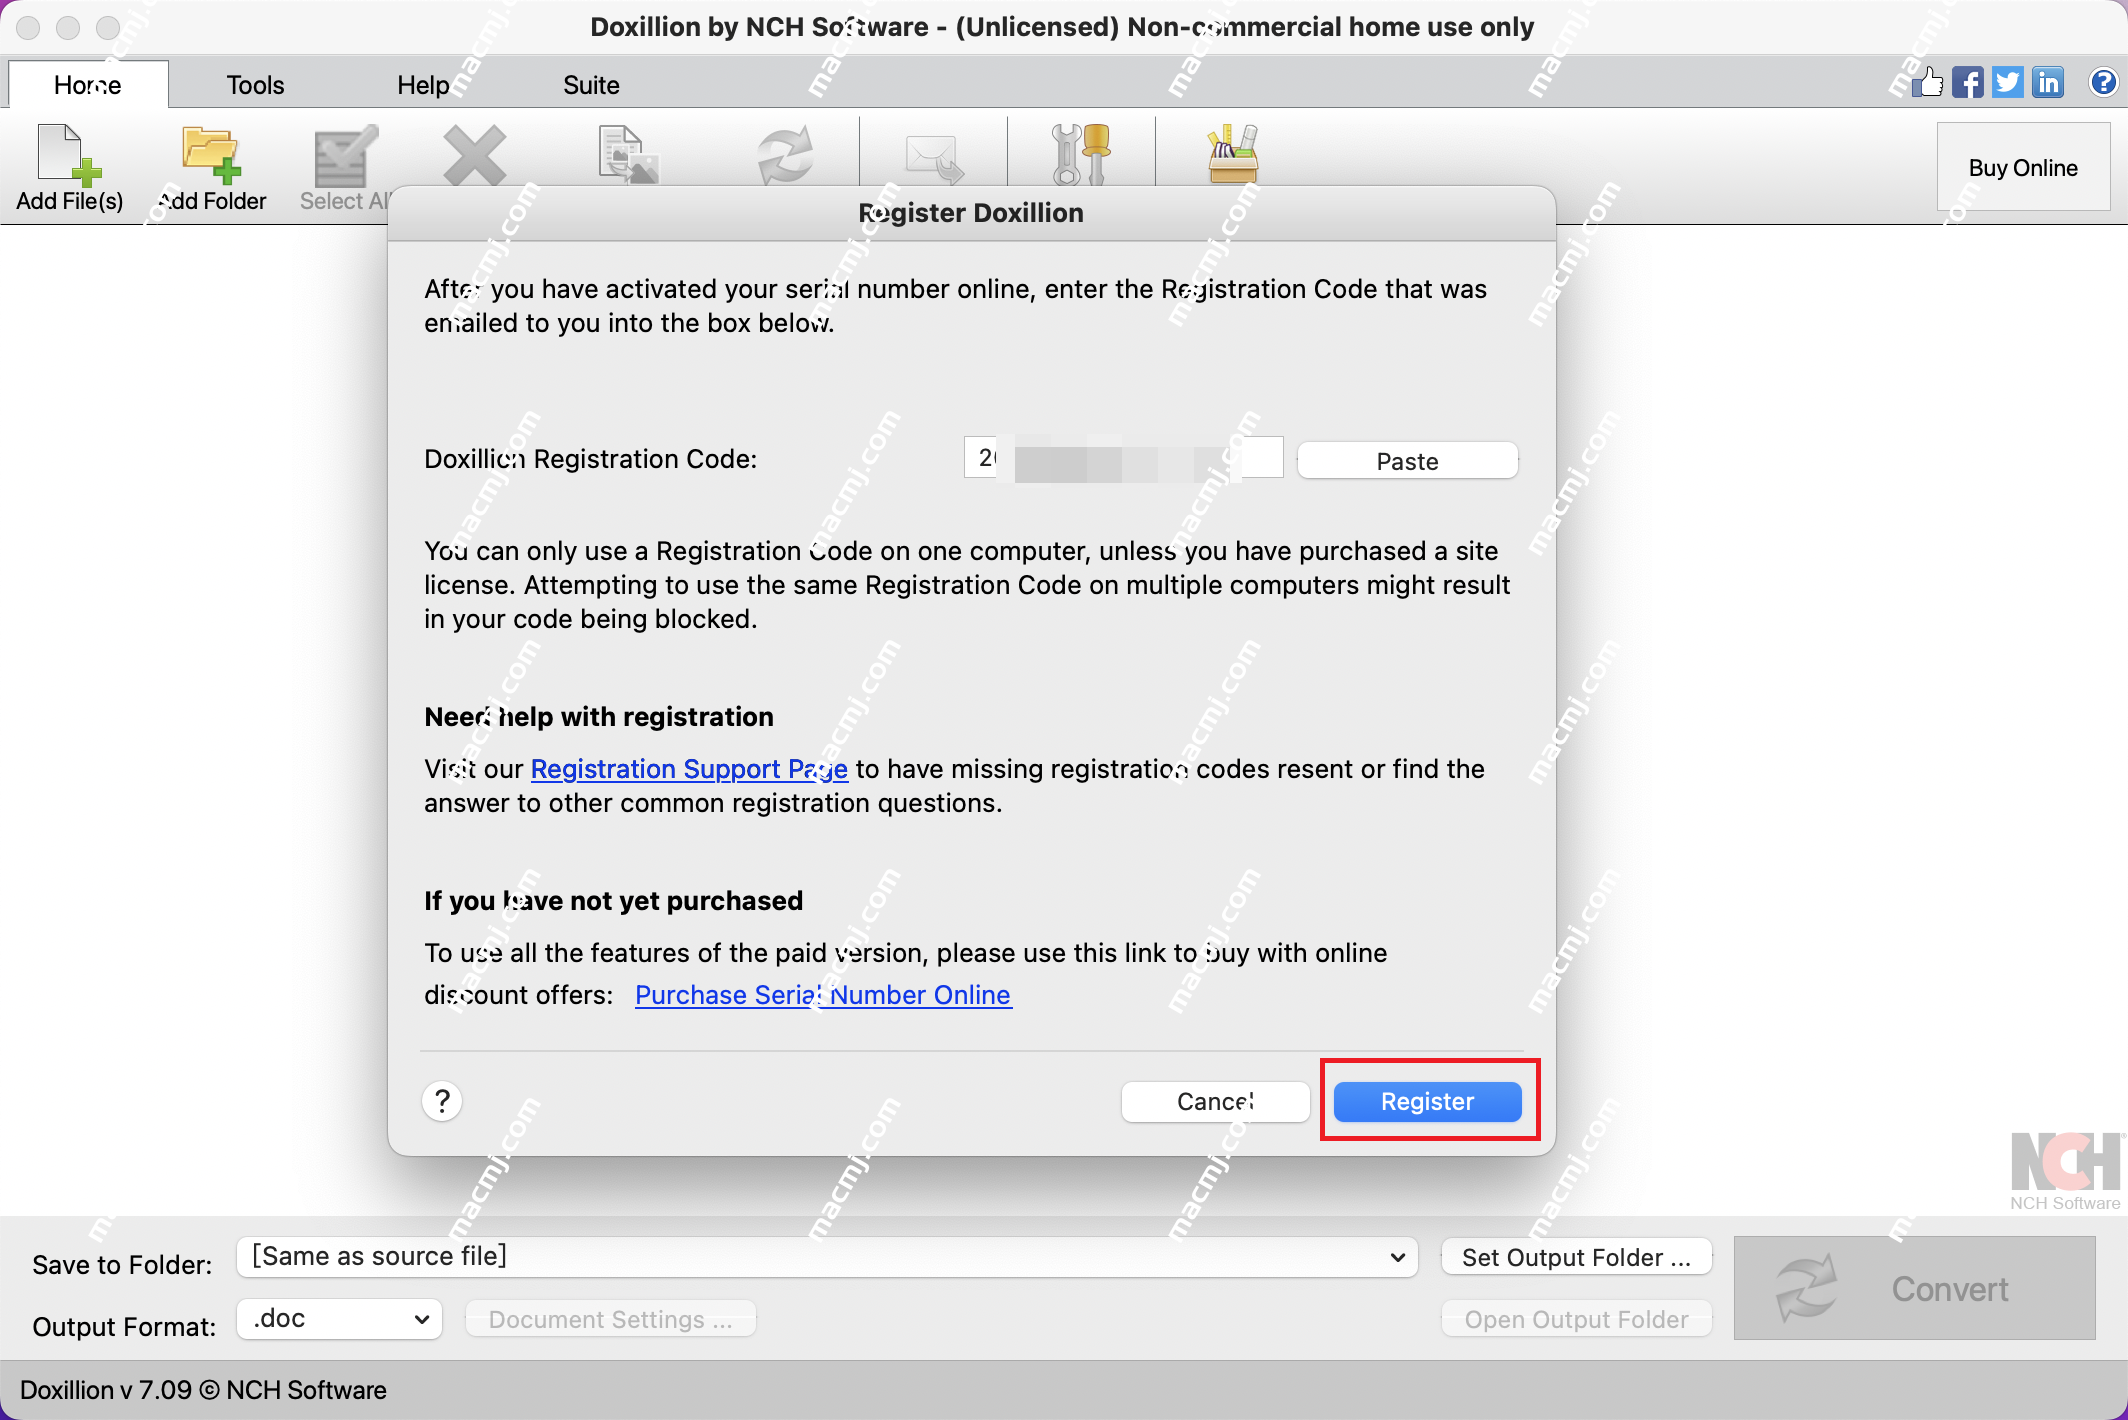Open the Help tab

click(423, 85)
